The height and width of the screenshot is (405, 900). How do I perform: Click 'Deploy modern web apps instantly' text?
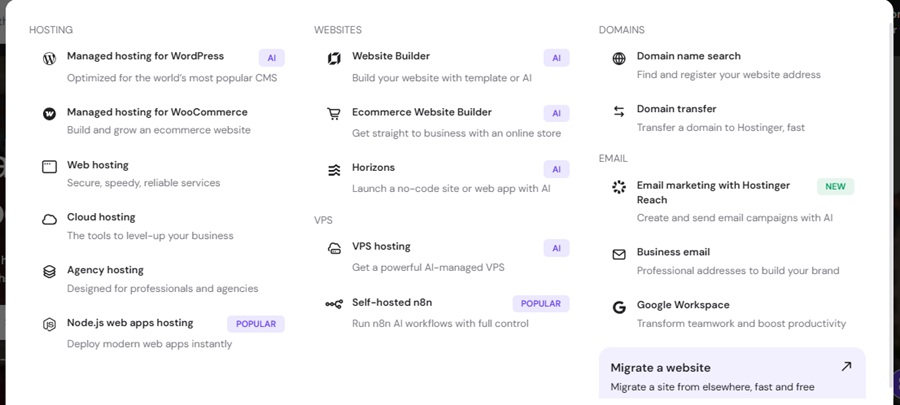[x=150, y=344]
